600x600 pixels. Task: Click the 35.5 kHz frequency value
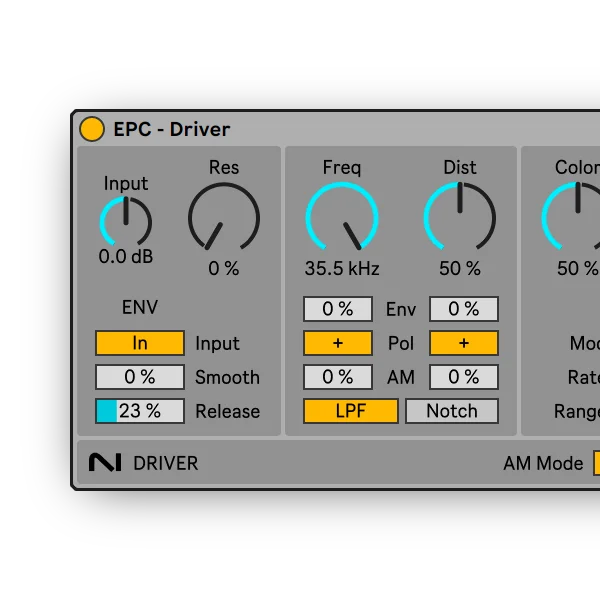pos(342,268)
